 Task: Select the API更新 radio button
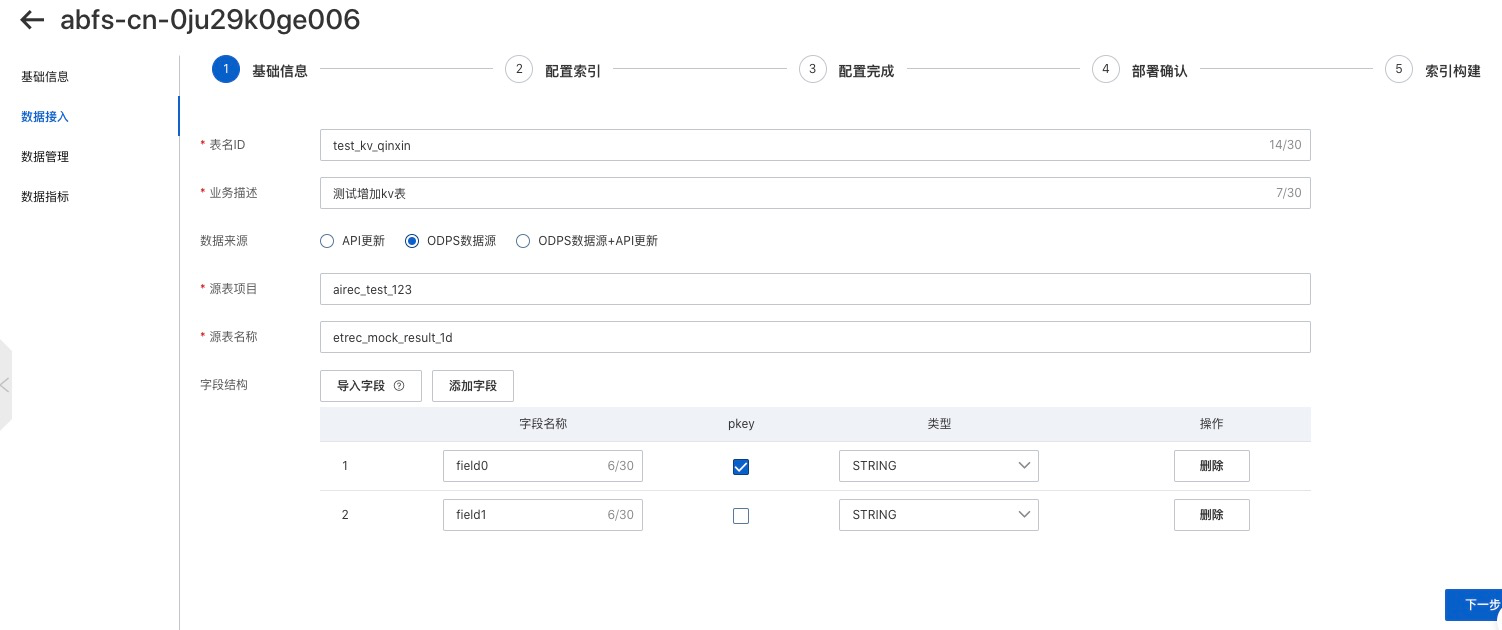point(326,241)
